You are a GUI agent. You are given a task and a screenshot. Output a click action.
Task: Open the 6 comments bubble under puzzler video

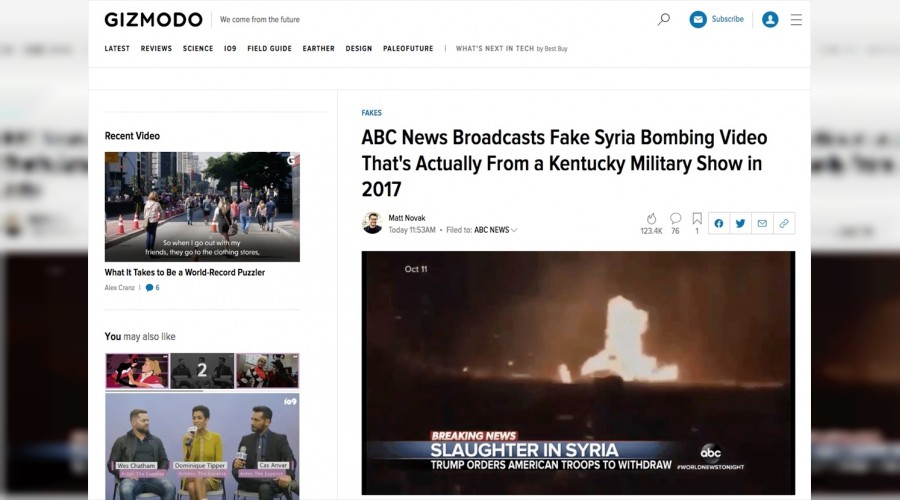click(153, 288)
